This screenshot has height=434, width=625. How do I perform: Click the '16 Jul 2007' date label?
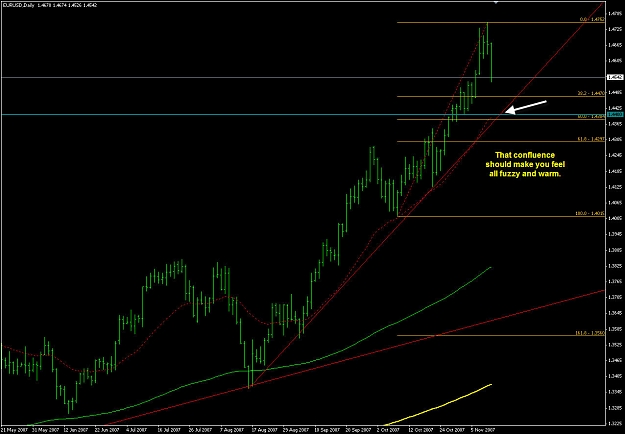tap(169, 430)
